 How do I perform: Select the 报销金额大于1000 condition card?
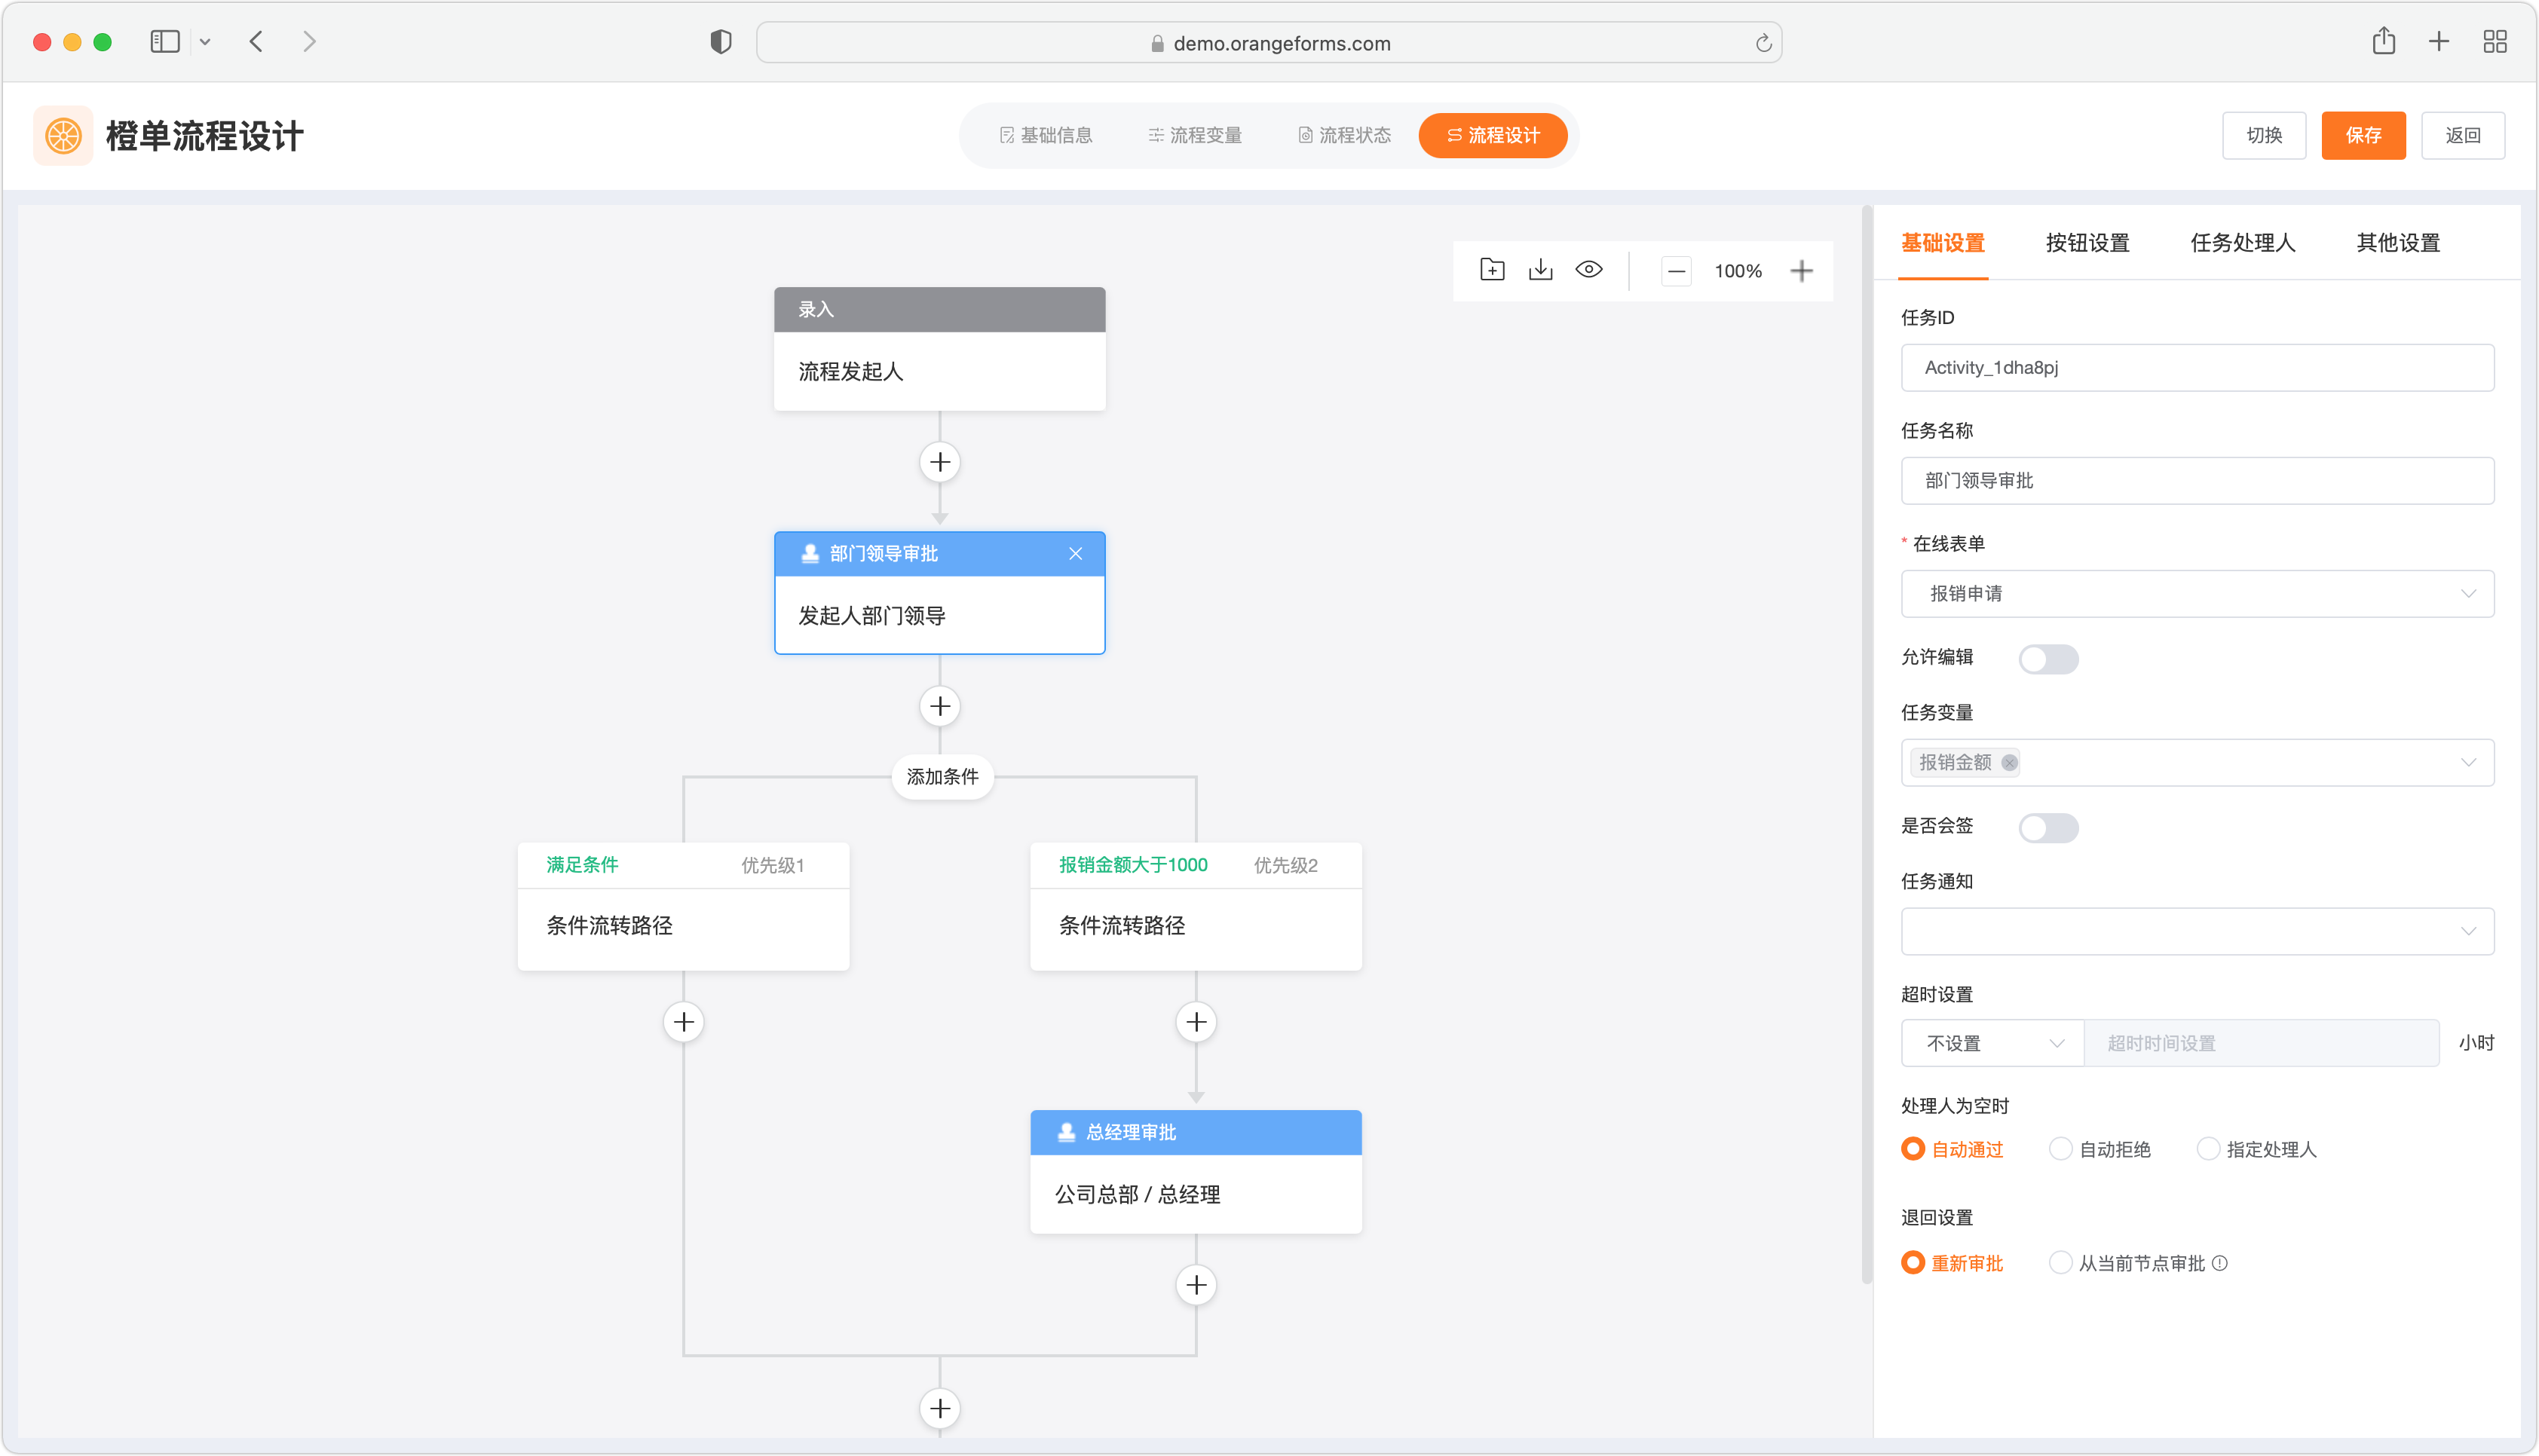click(x=1195, y=906)
